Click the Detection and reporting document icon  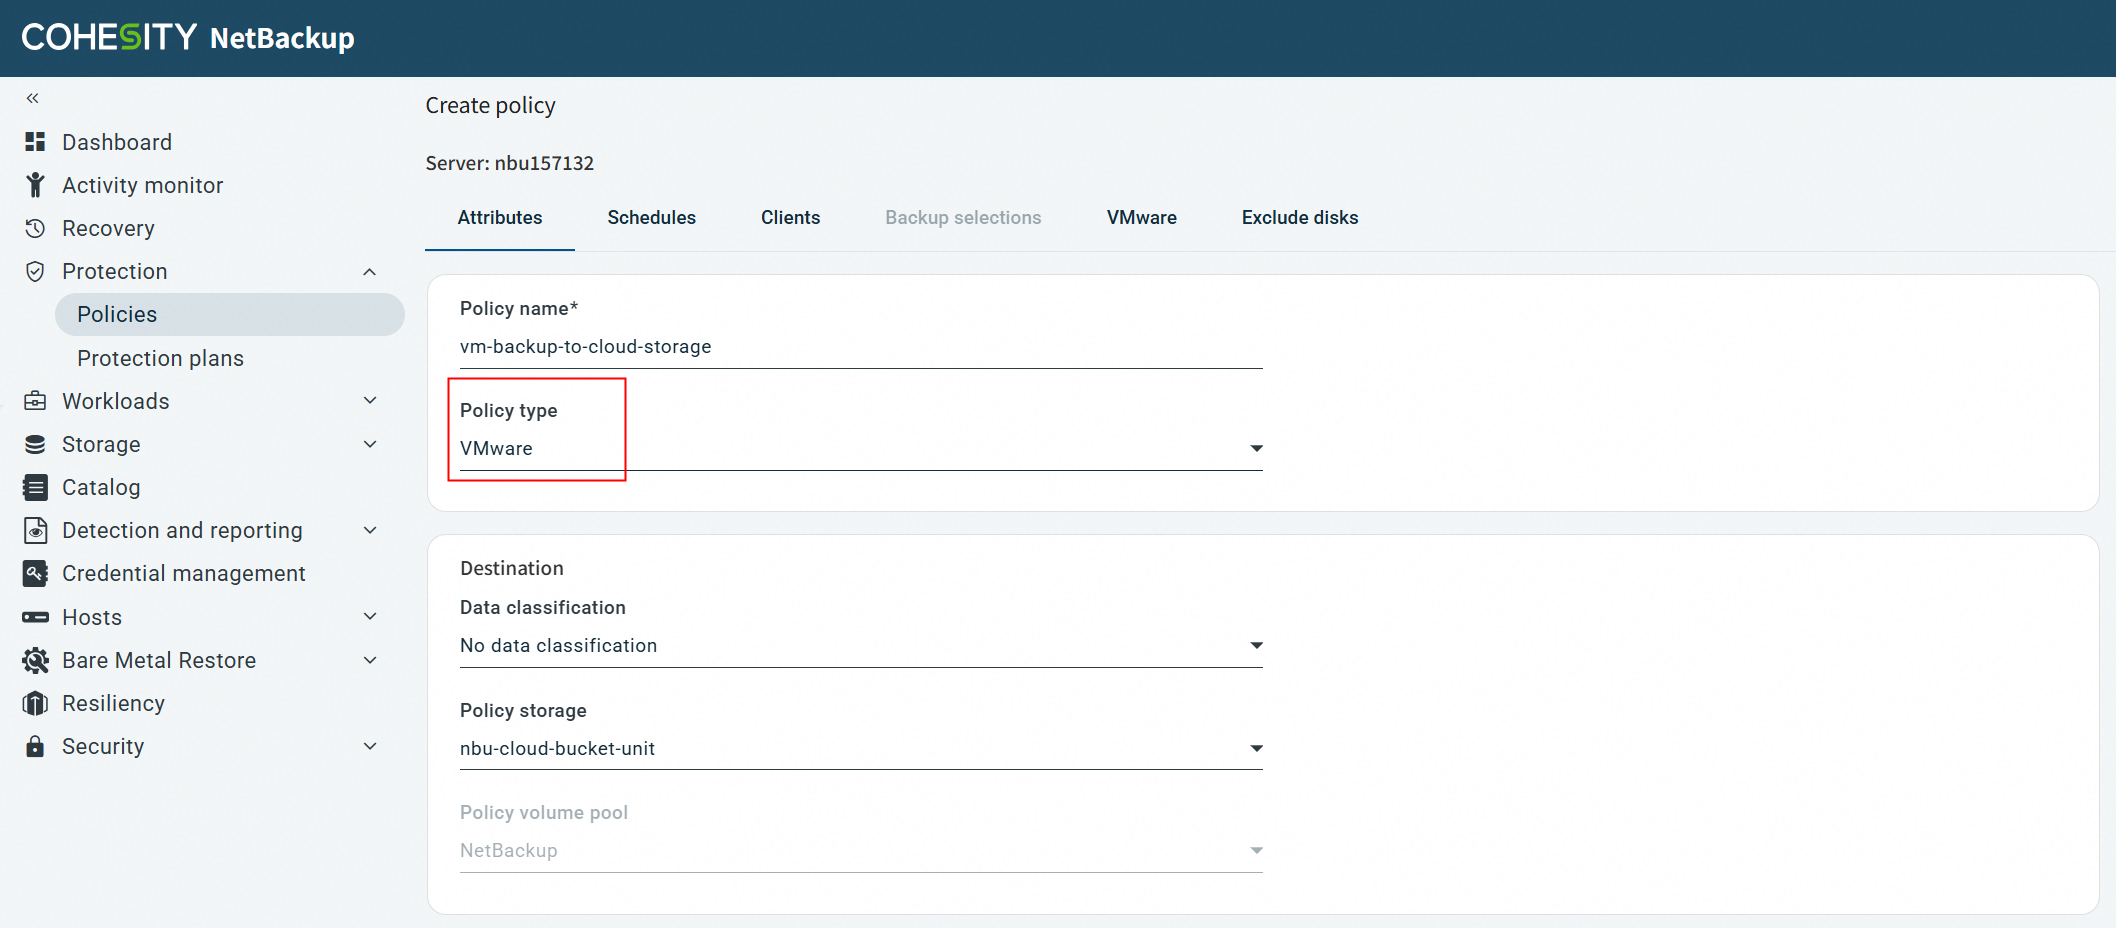tap(35, 530)
